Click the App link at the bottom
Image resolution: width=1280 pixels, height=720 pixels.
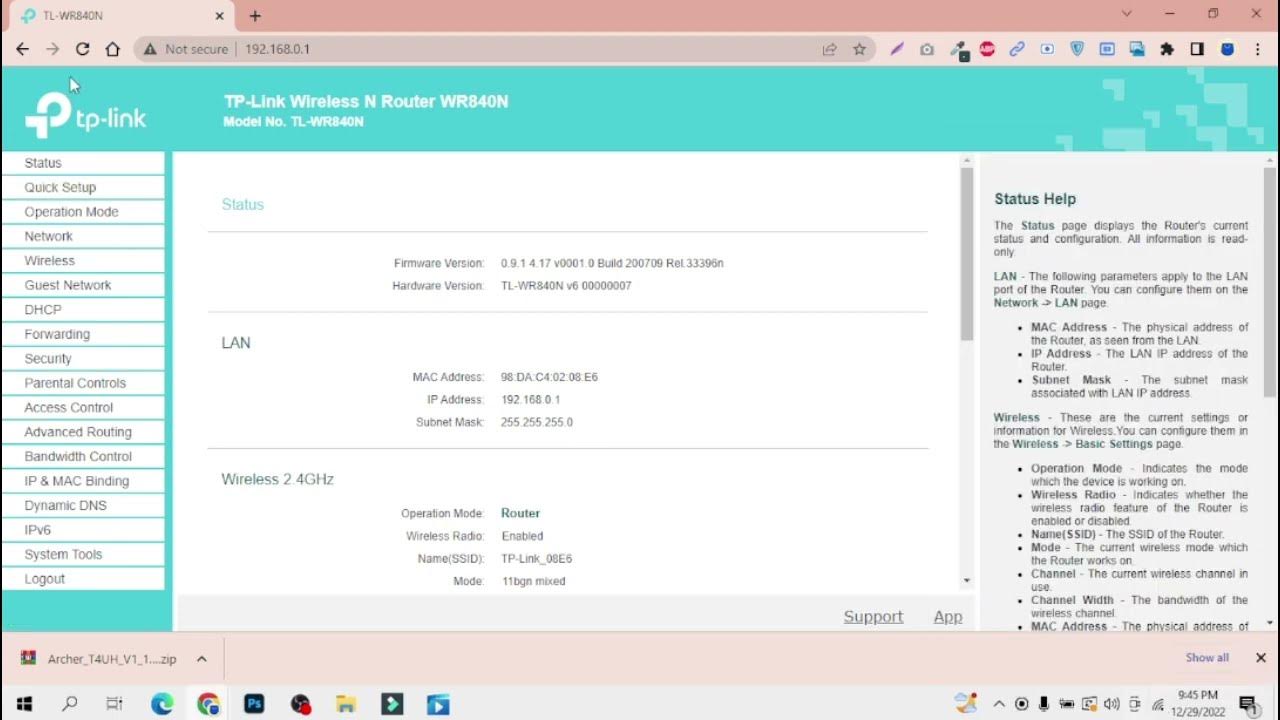tap(948, 617)
